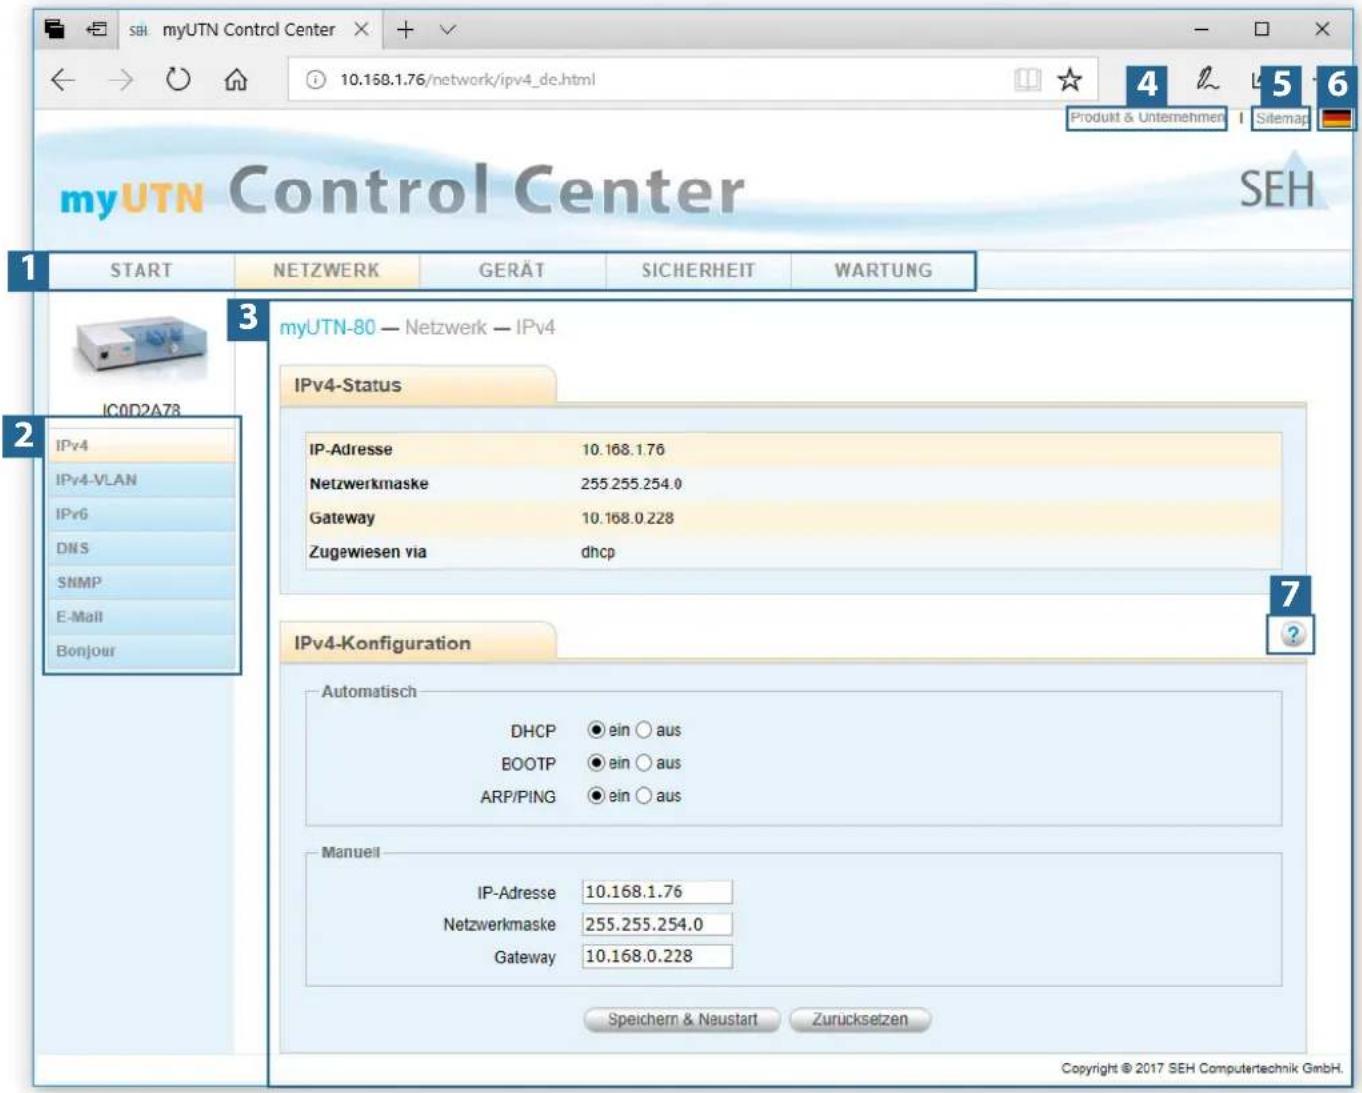Open new browser tab plus icon
The image size is (1362, 1093).
pyautogui.click(x=405, y=30)
